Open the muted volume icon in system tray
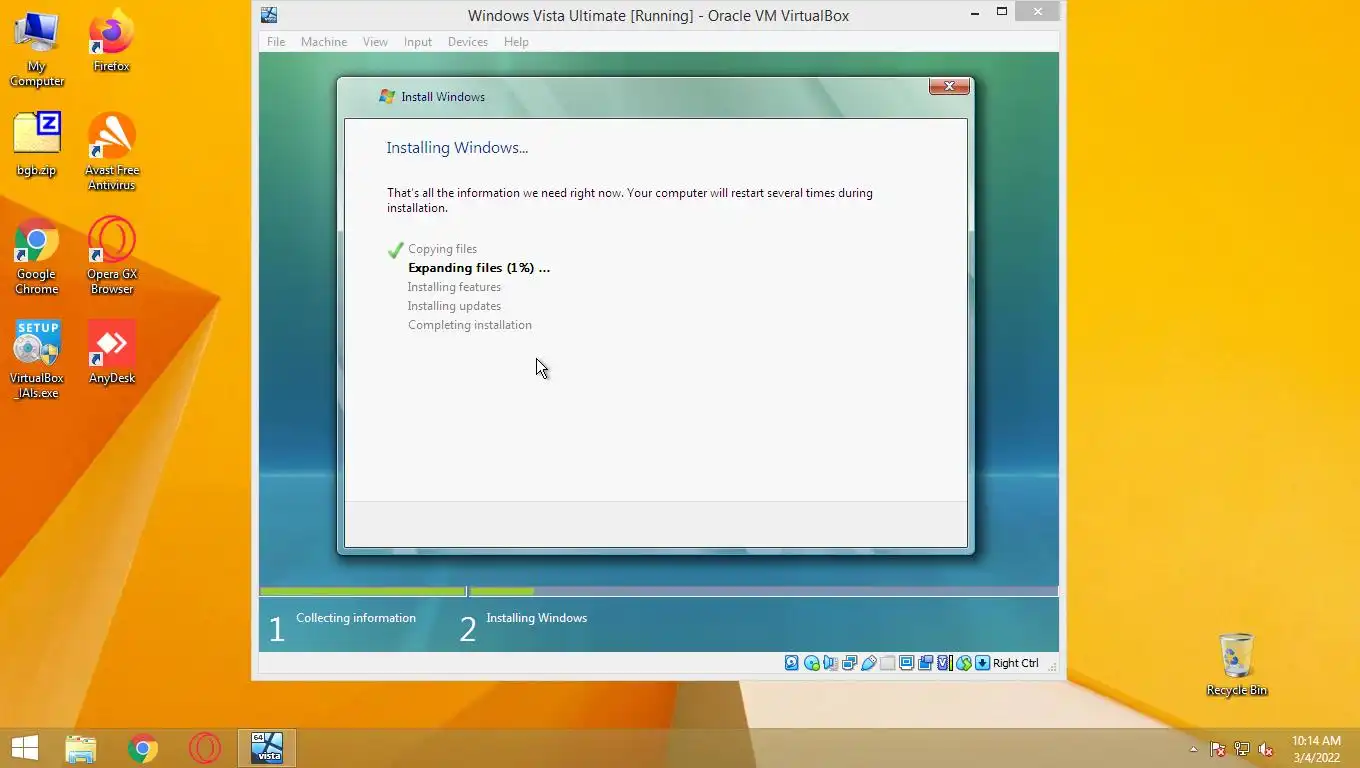This screenshot has height=768, width=1360. coord(1266,749)
